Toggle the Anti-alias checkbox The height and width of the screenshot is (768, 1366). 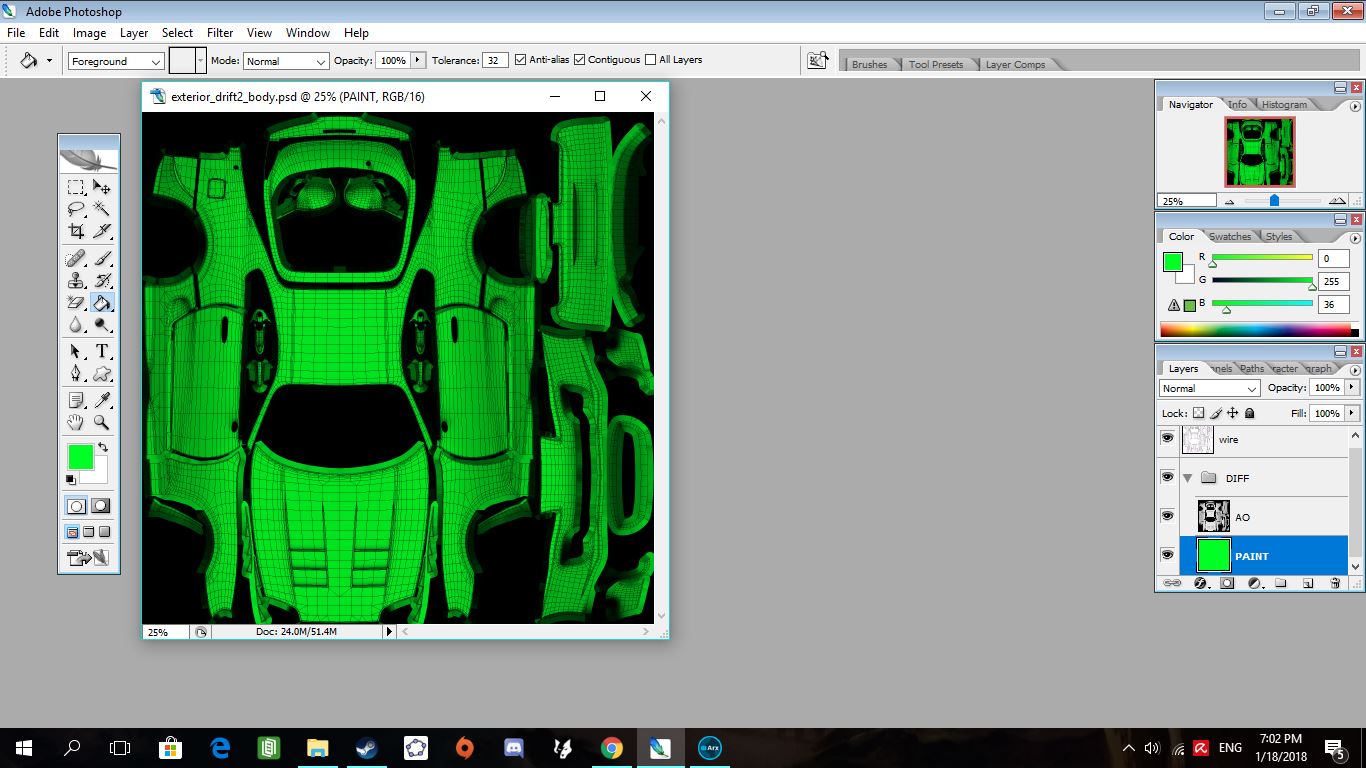pos(520,60)
